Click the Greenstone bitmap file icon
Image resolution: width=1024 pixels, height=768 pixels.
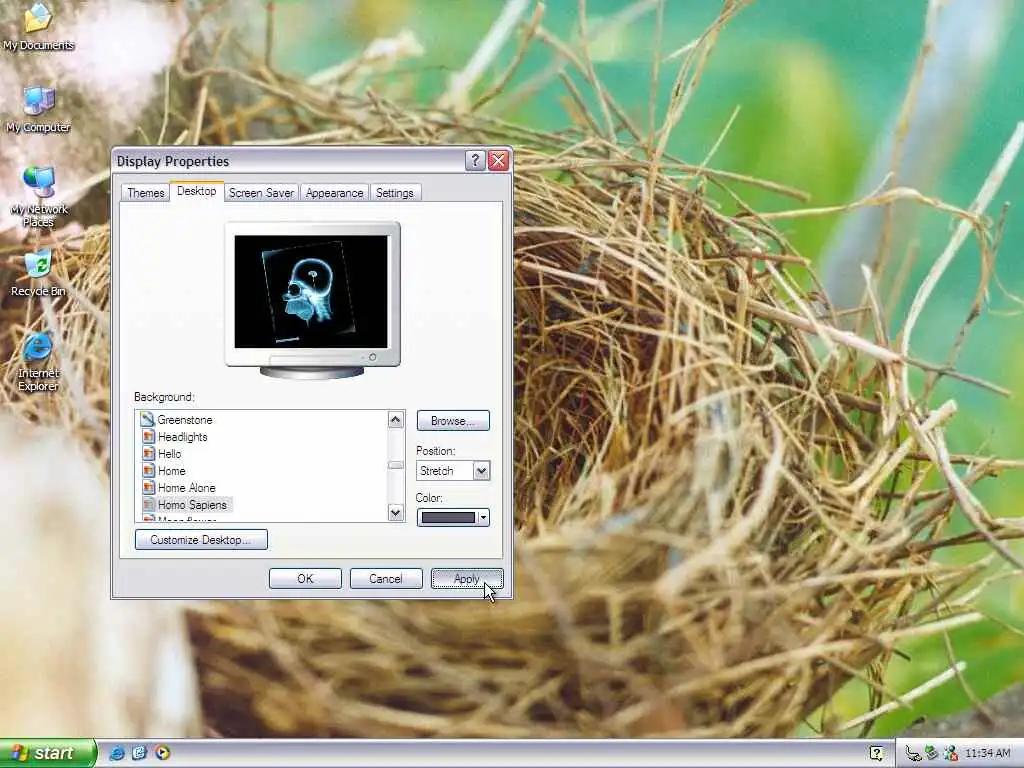pos(148,419)
